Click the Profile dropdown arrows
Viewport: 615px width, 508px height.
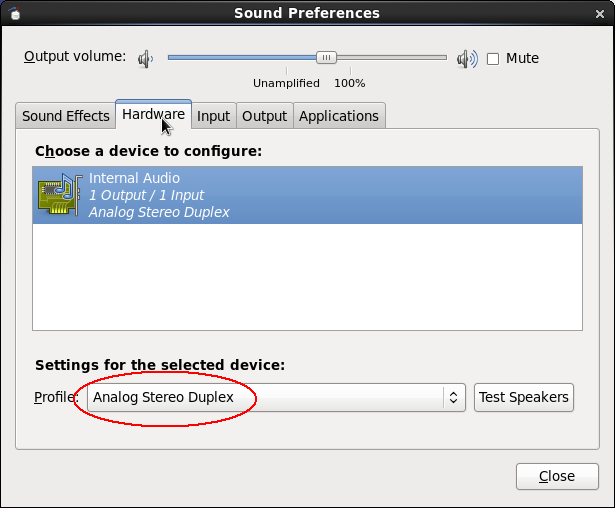(x=453, y=397)
